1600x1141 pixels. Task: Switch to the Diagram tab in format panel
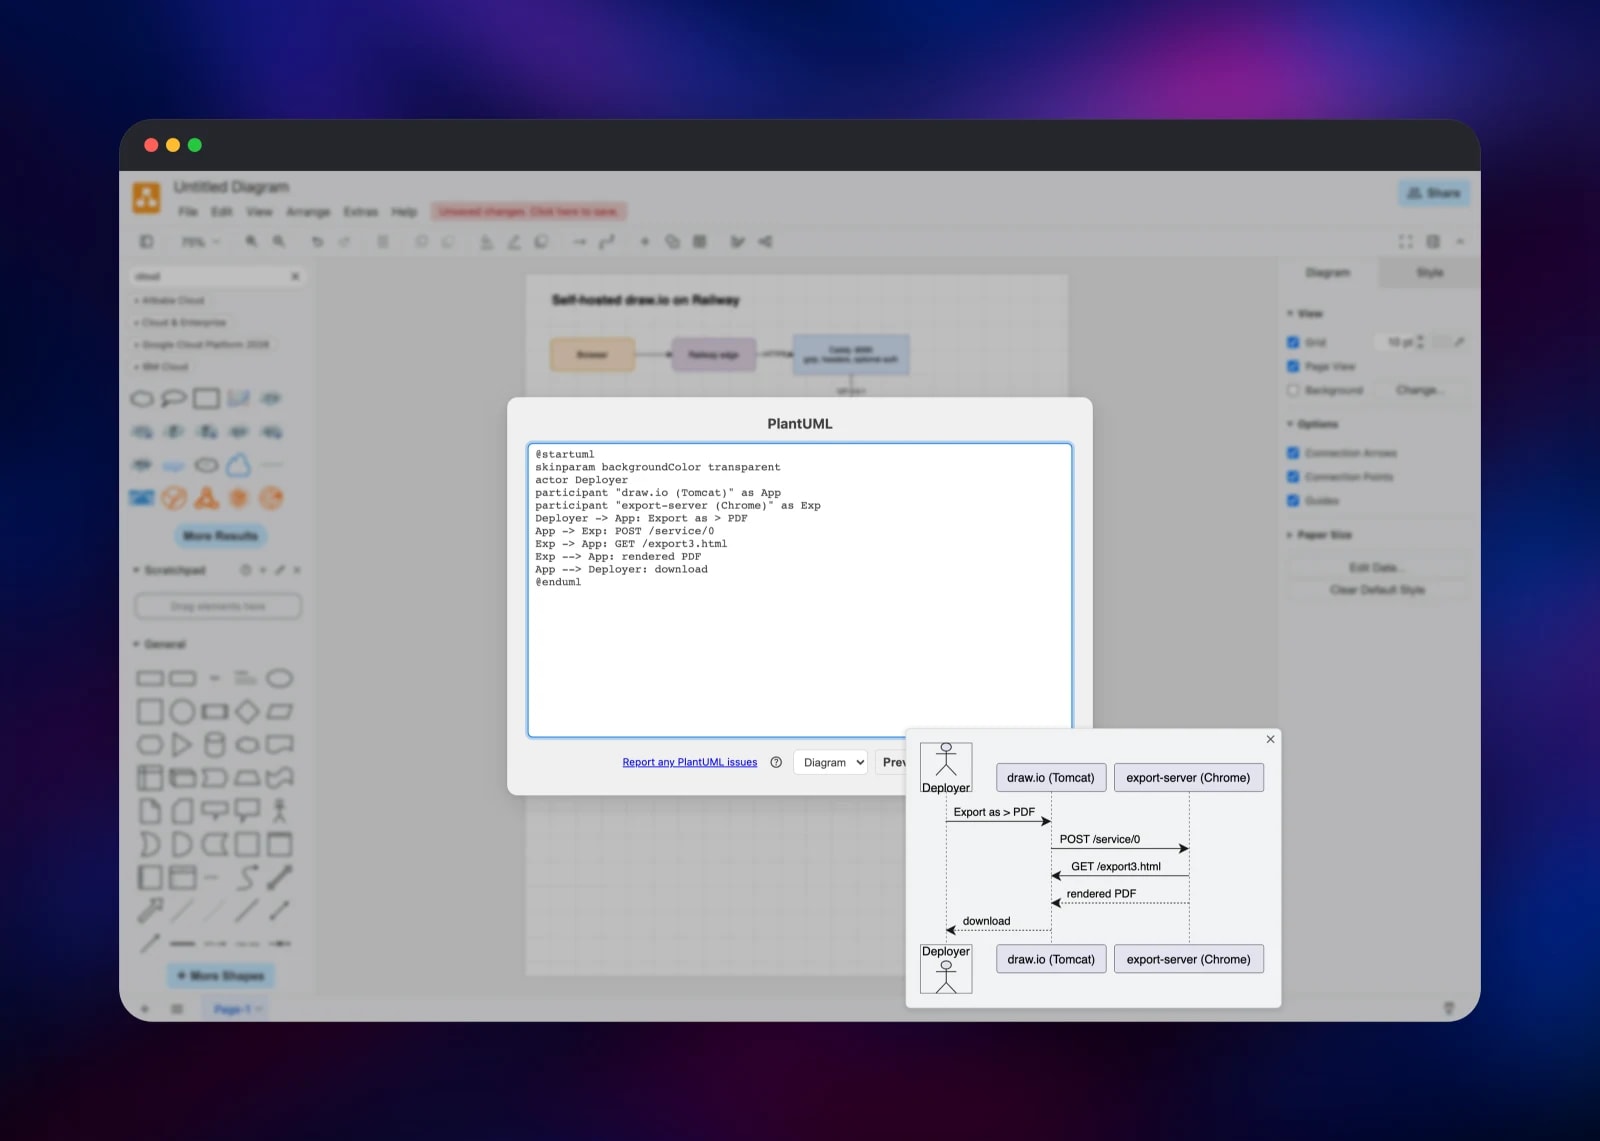pos(1328,272)
